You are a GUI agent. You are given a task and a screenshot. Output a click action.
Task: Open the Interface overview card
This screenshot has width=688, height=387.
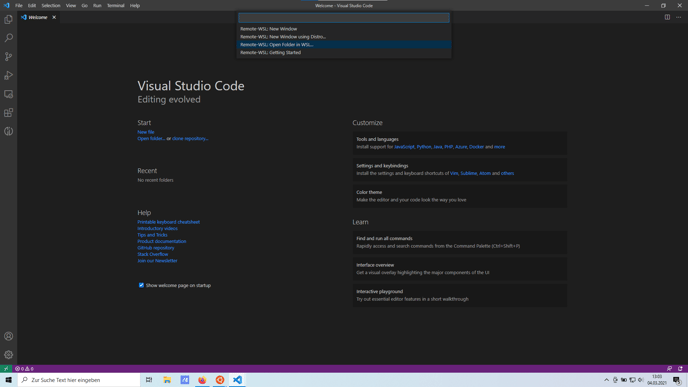coord(459,269)
